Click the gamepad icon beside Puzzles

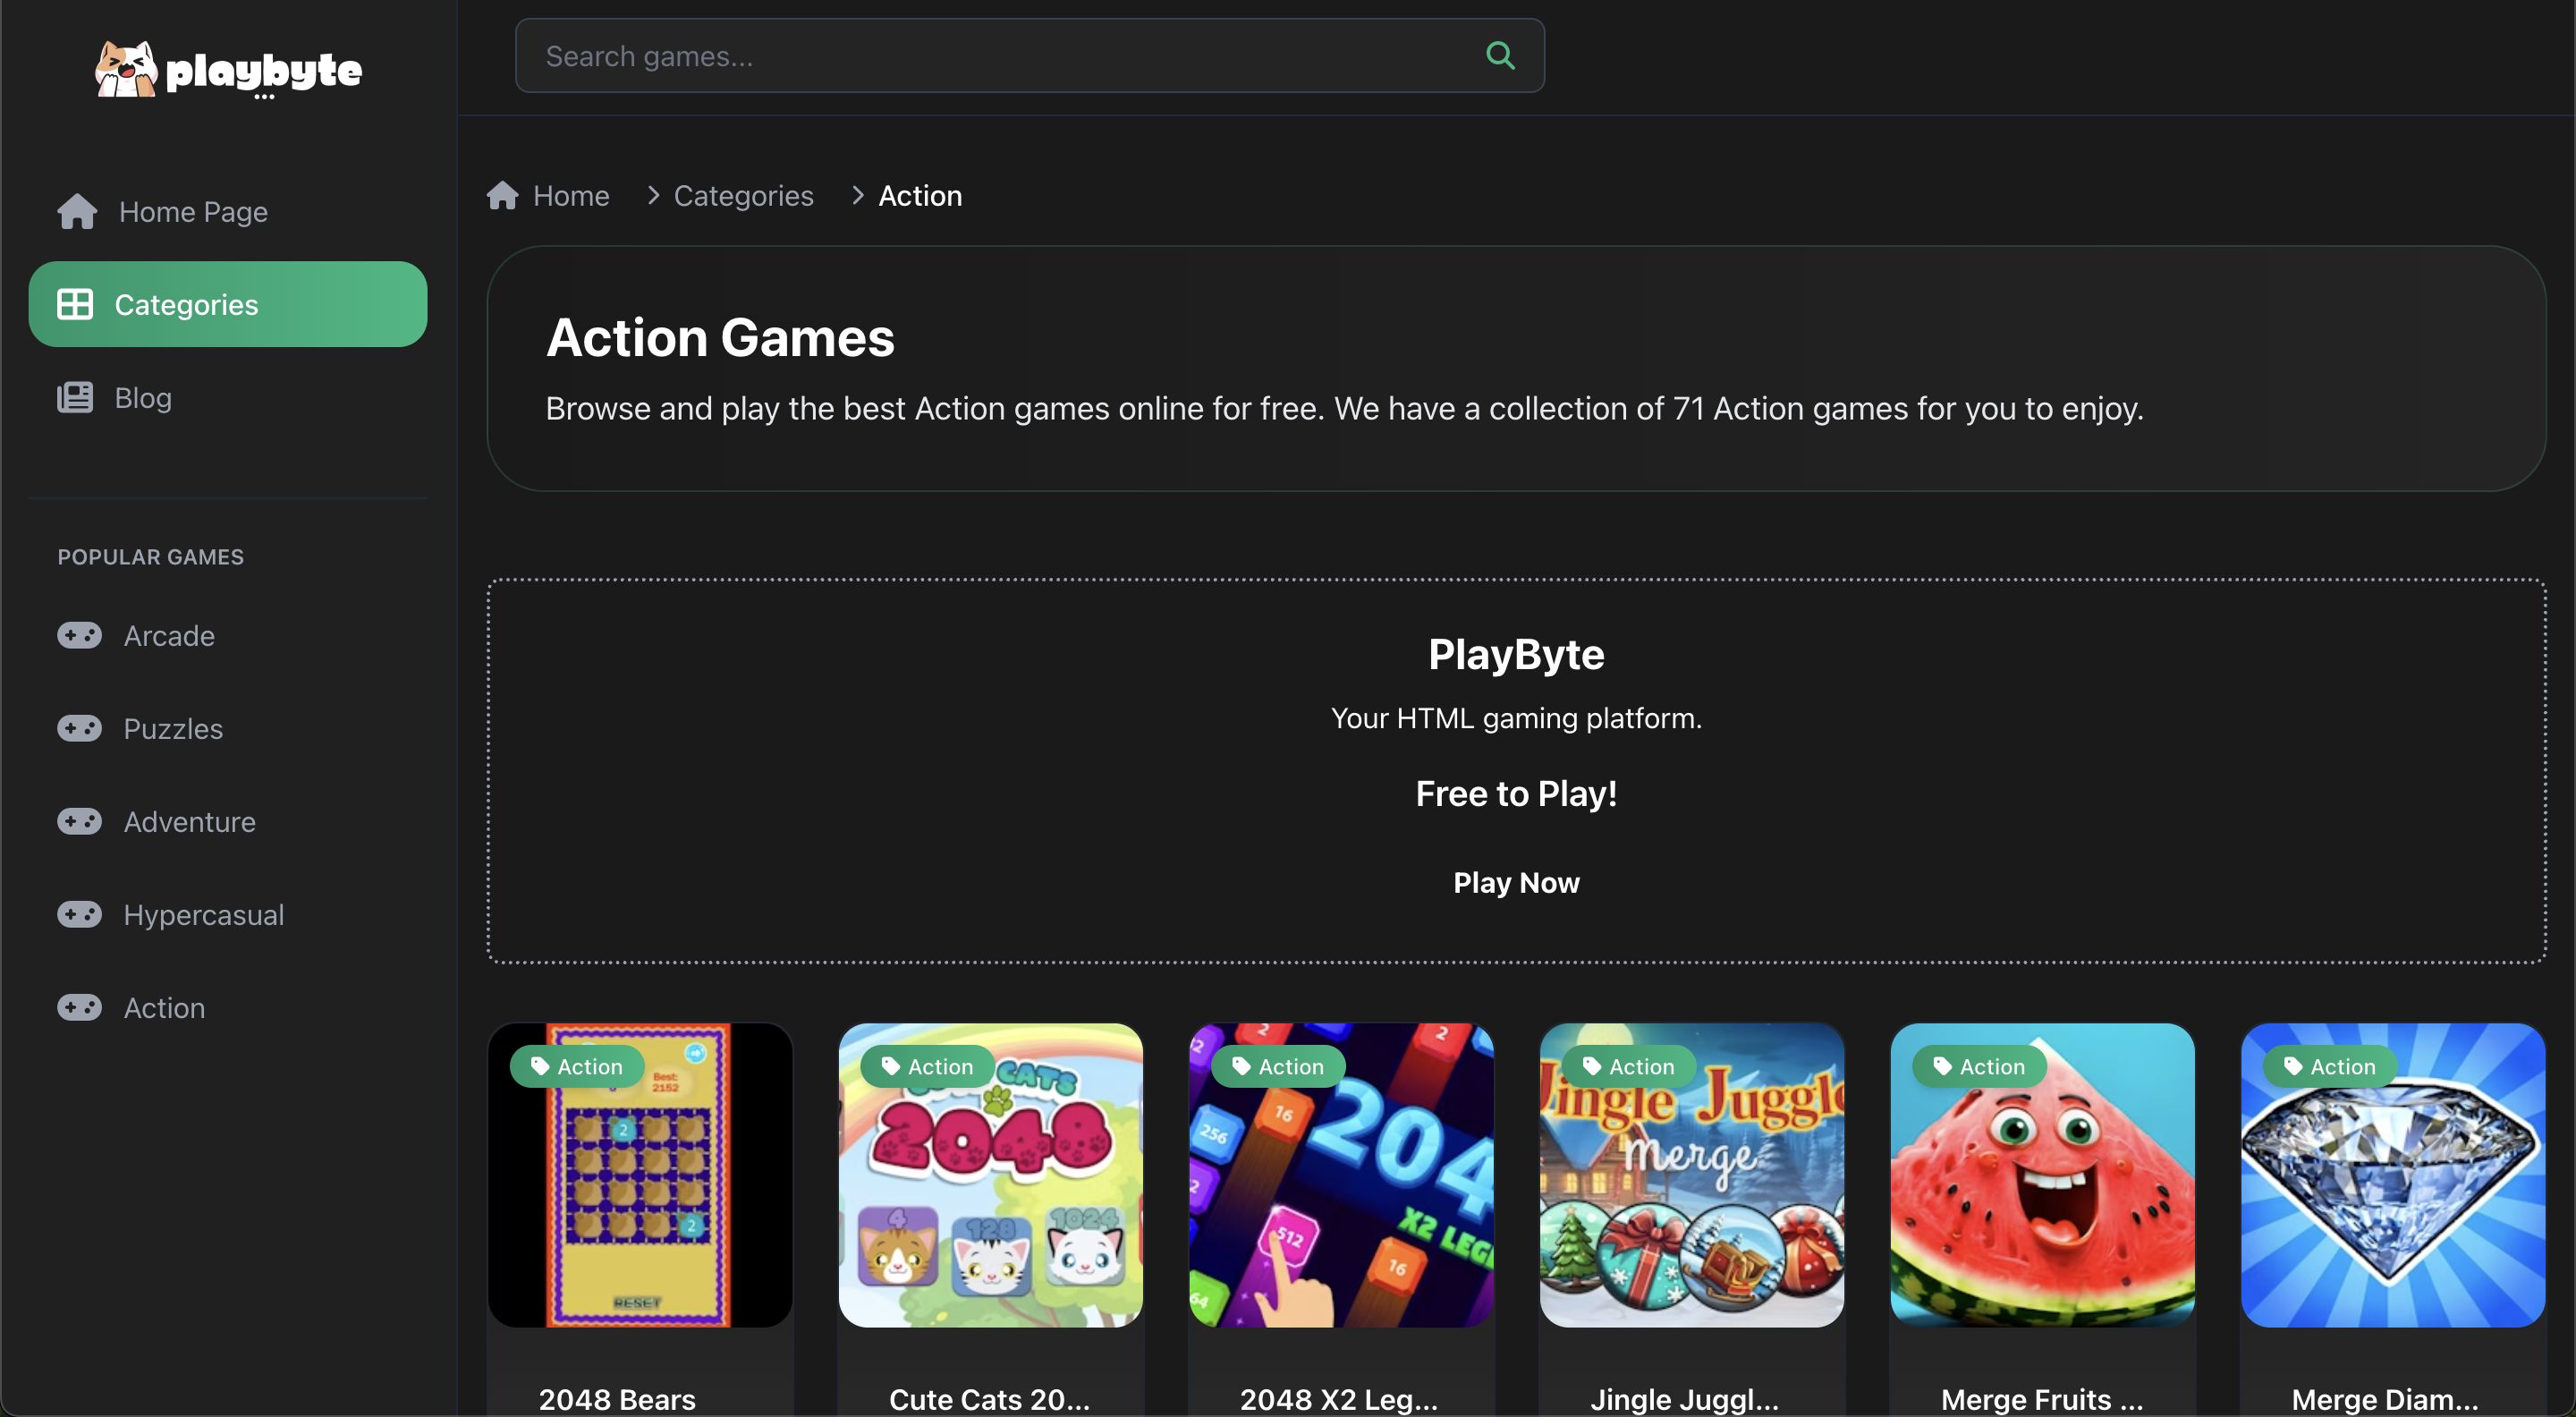click(x=79, y=728)
